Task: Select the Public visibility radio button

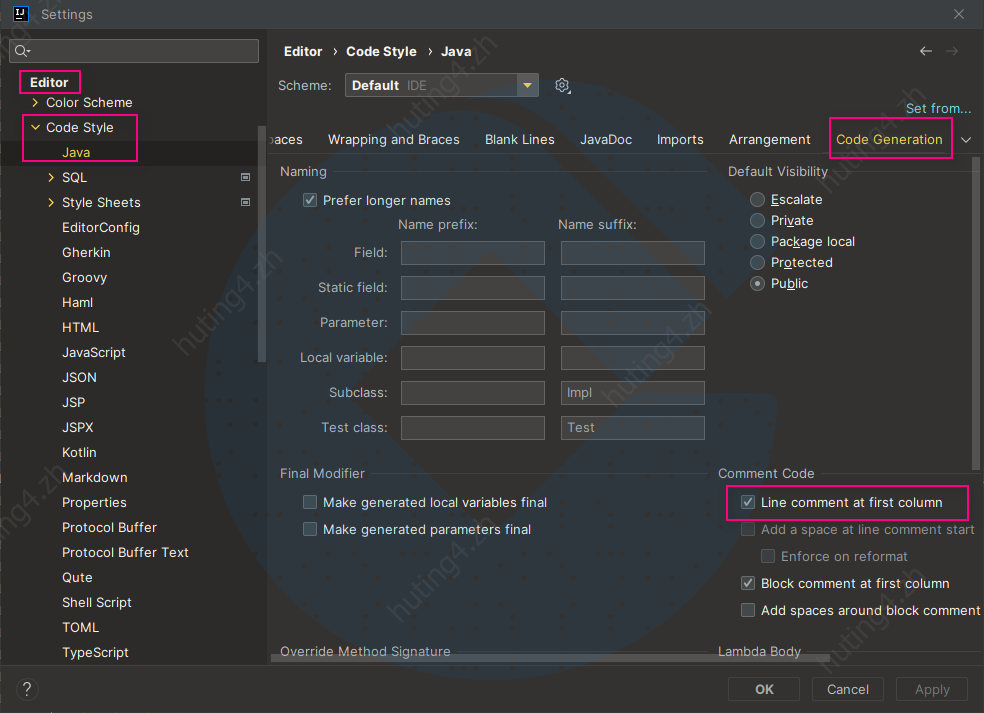Action: click(757, 284)
